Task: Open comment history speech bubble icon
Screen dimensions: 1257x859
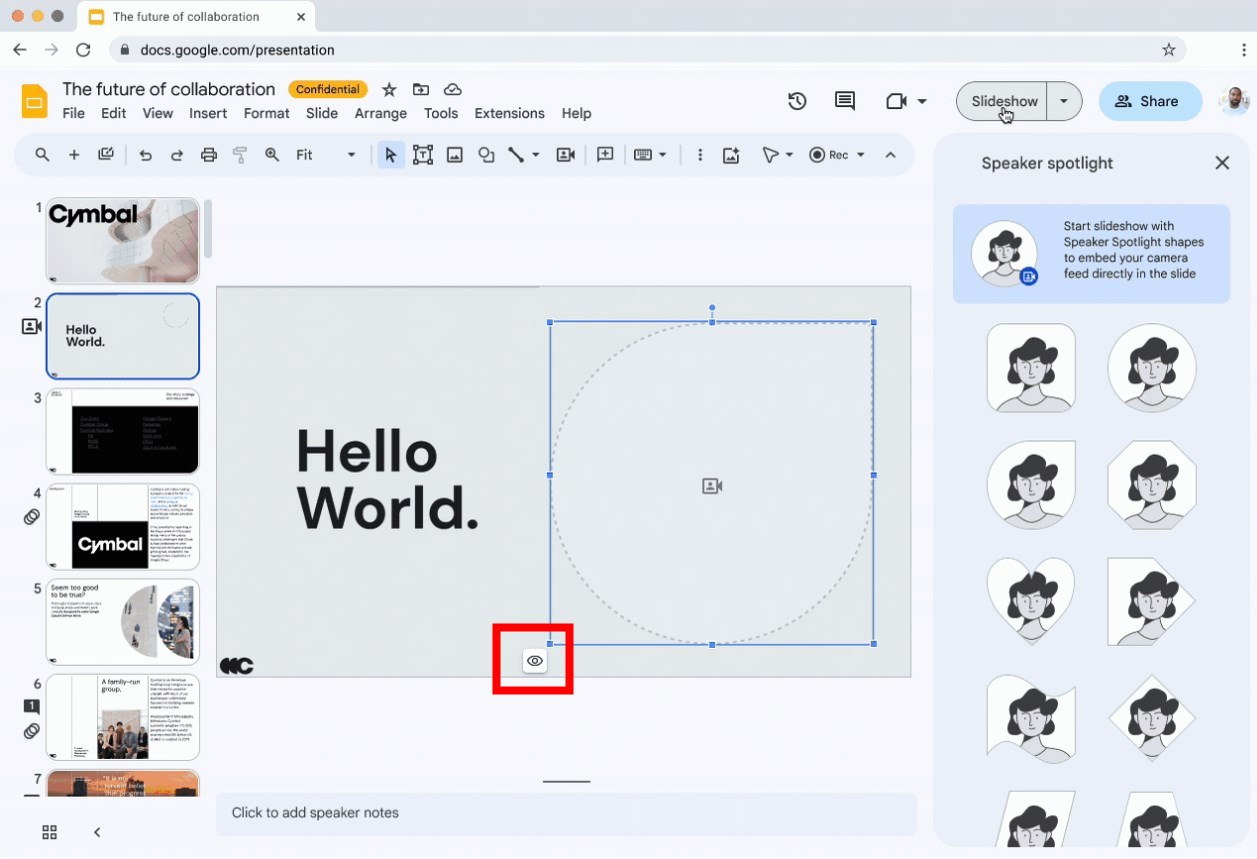Action: [845, 101]
